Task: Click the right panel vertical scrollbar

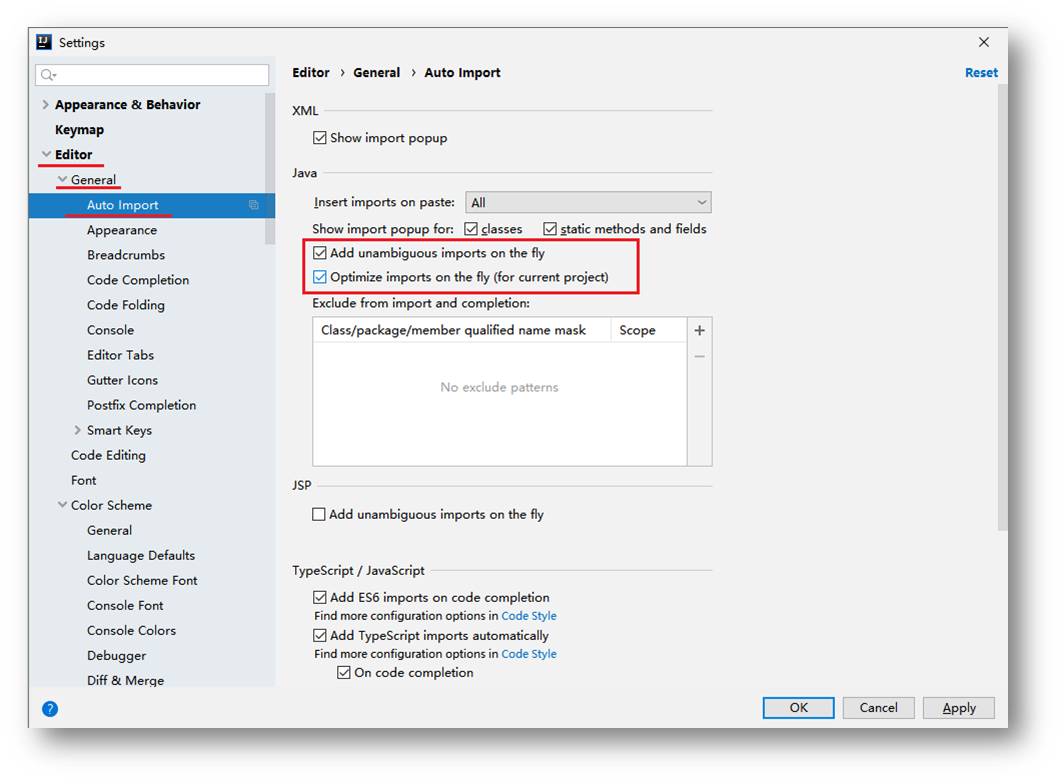Action: pos(1002,307)
